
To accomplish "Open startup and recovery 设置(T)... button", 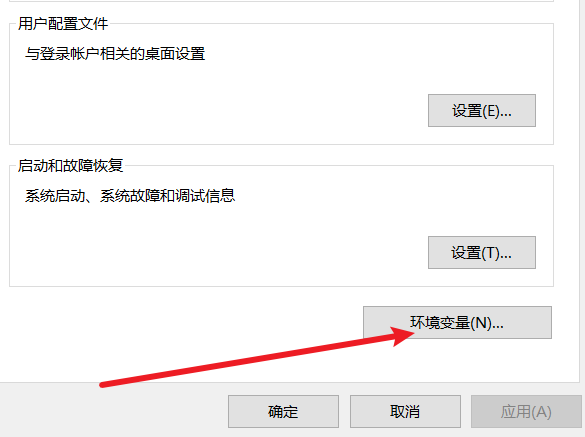I will point(482,252).
